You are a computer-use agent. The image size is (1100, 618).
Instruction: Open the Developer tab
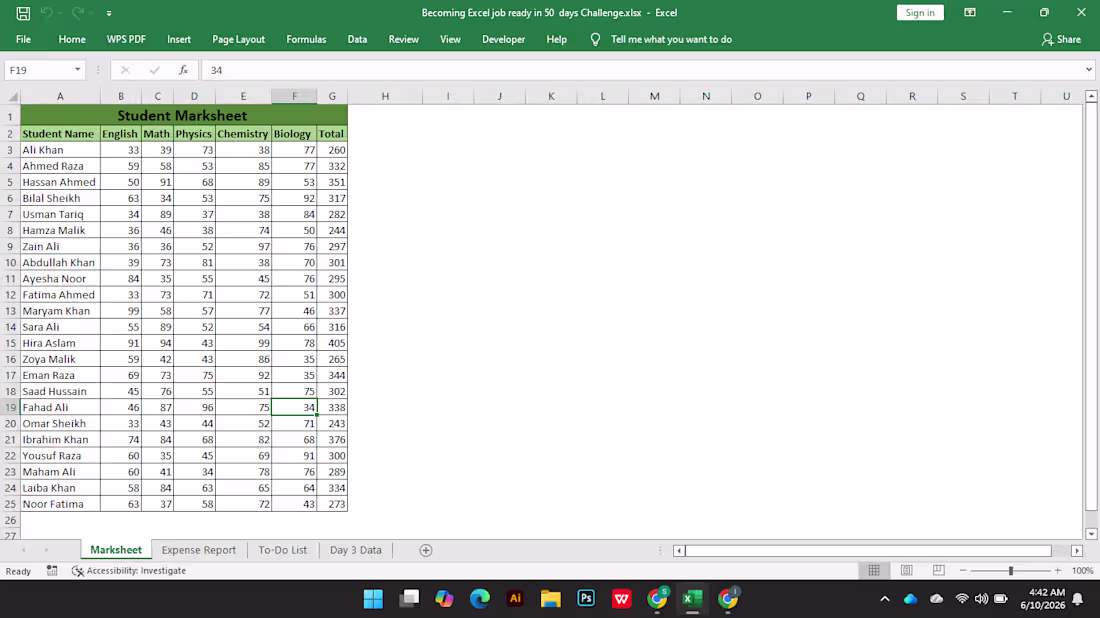504,39
